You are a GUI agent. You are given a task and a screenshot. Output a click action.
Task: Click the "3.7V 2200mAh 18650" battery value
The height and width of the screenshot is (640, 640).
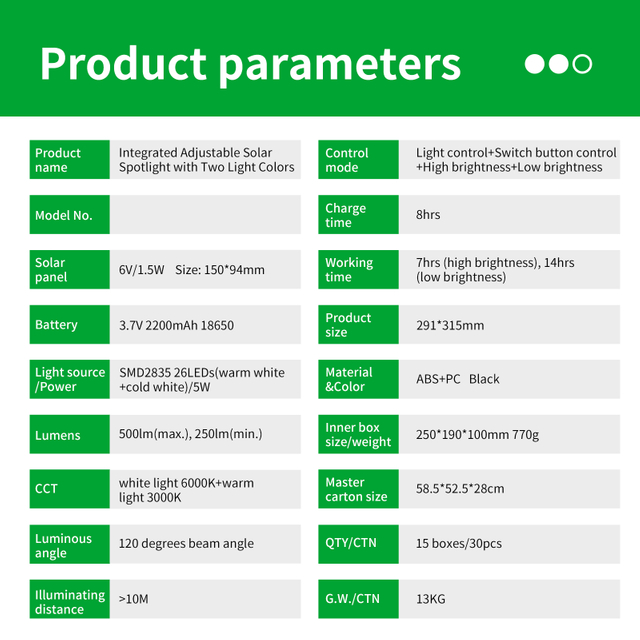(x=176, y=325)
